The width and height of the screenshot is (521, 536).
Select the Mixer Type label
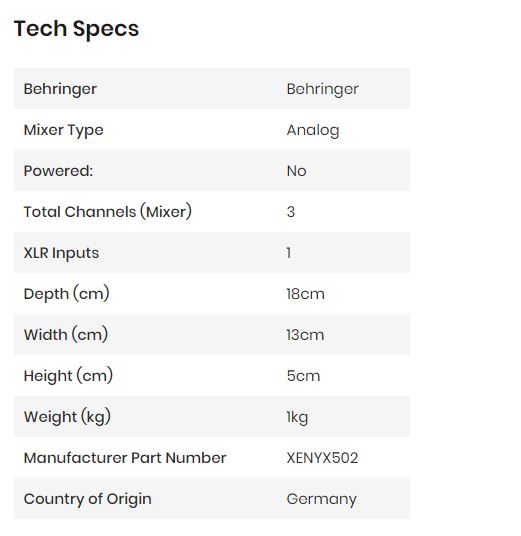tap(64, 130)
